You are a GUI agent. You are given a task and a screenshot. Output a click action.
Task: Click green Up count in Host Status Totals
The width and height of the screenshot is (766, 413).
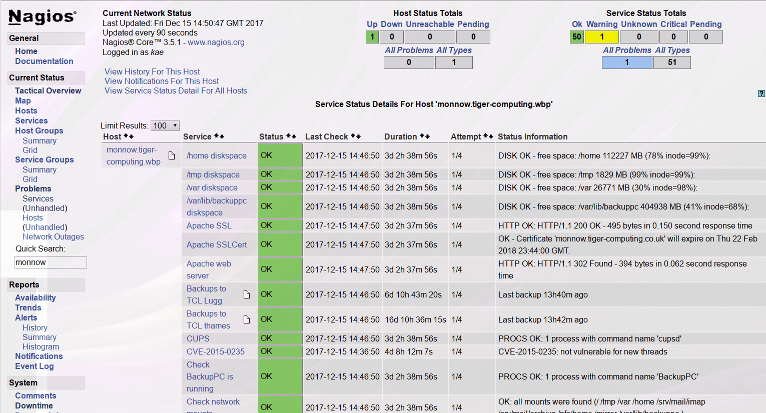[372, 37]
